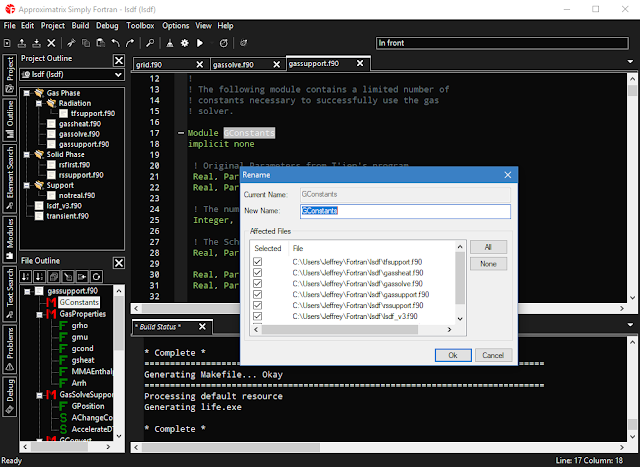
Task: Close the File Outline panel
Action: (x=119, y=262)
